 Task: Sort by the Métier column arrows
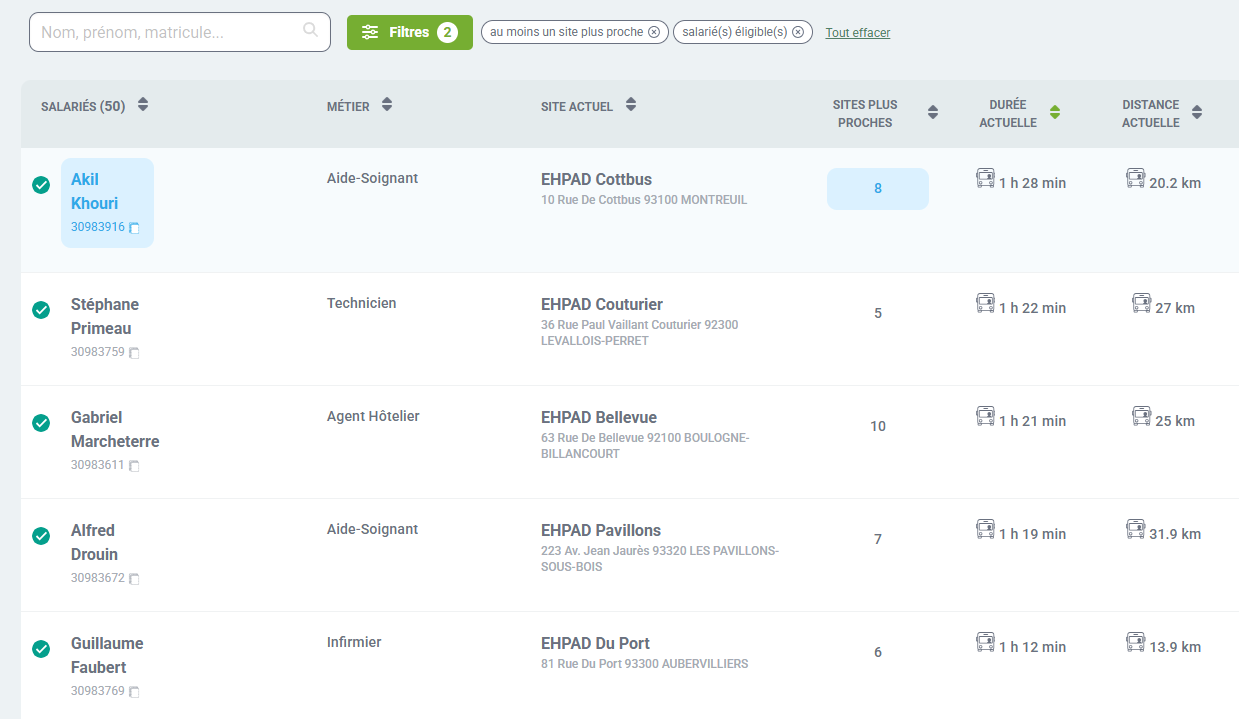[x=387, y=105]
